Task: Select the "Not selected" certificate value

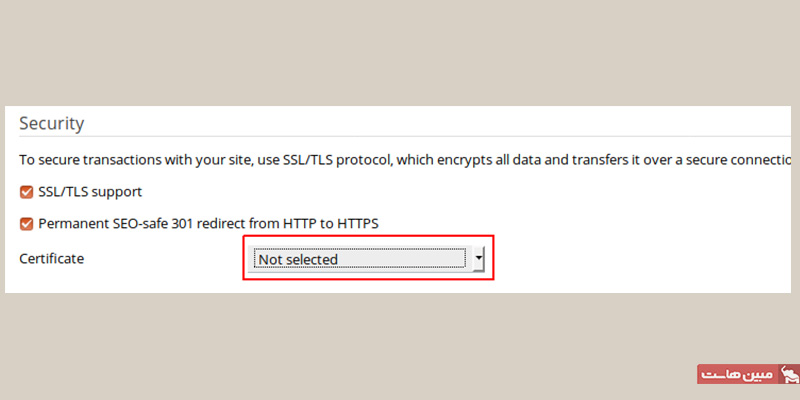Action: (298, 259)
